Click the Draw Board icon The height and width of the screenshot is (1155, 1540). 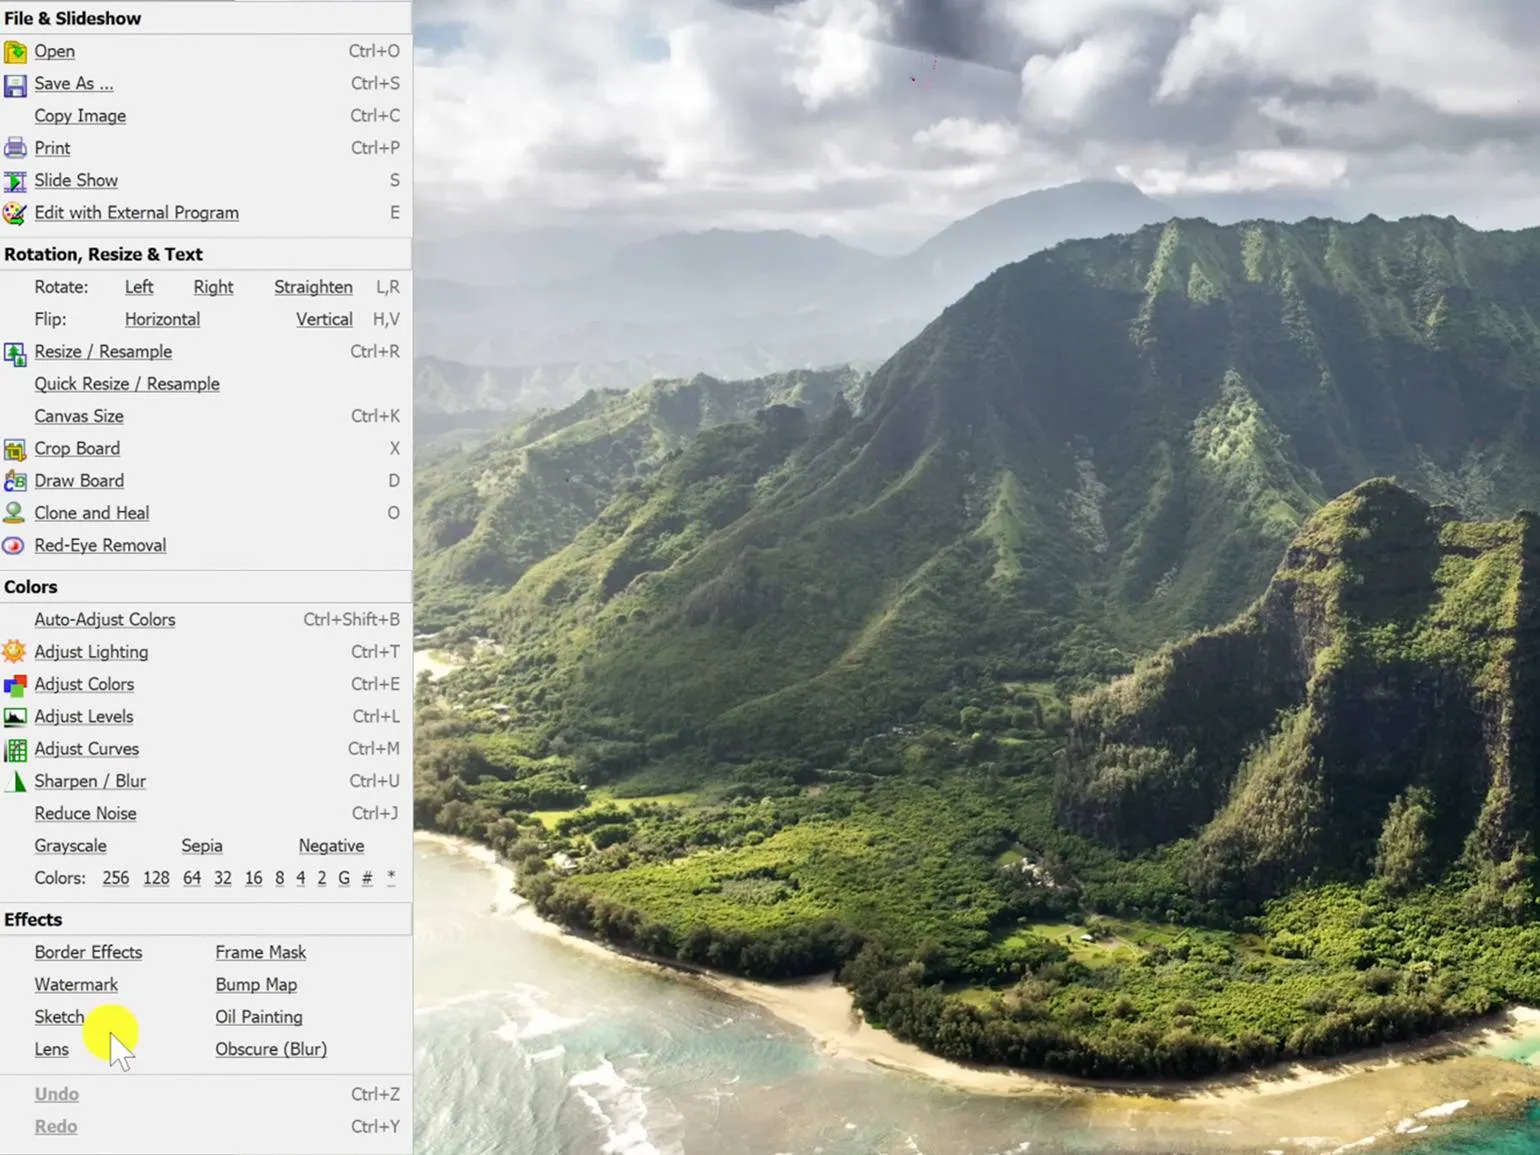(x=15, y=481)
